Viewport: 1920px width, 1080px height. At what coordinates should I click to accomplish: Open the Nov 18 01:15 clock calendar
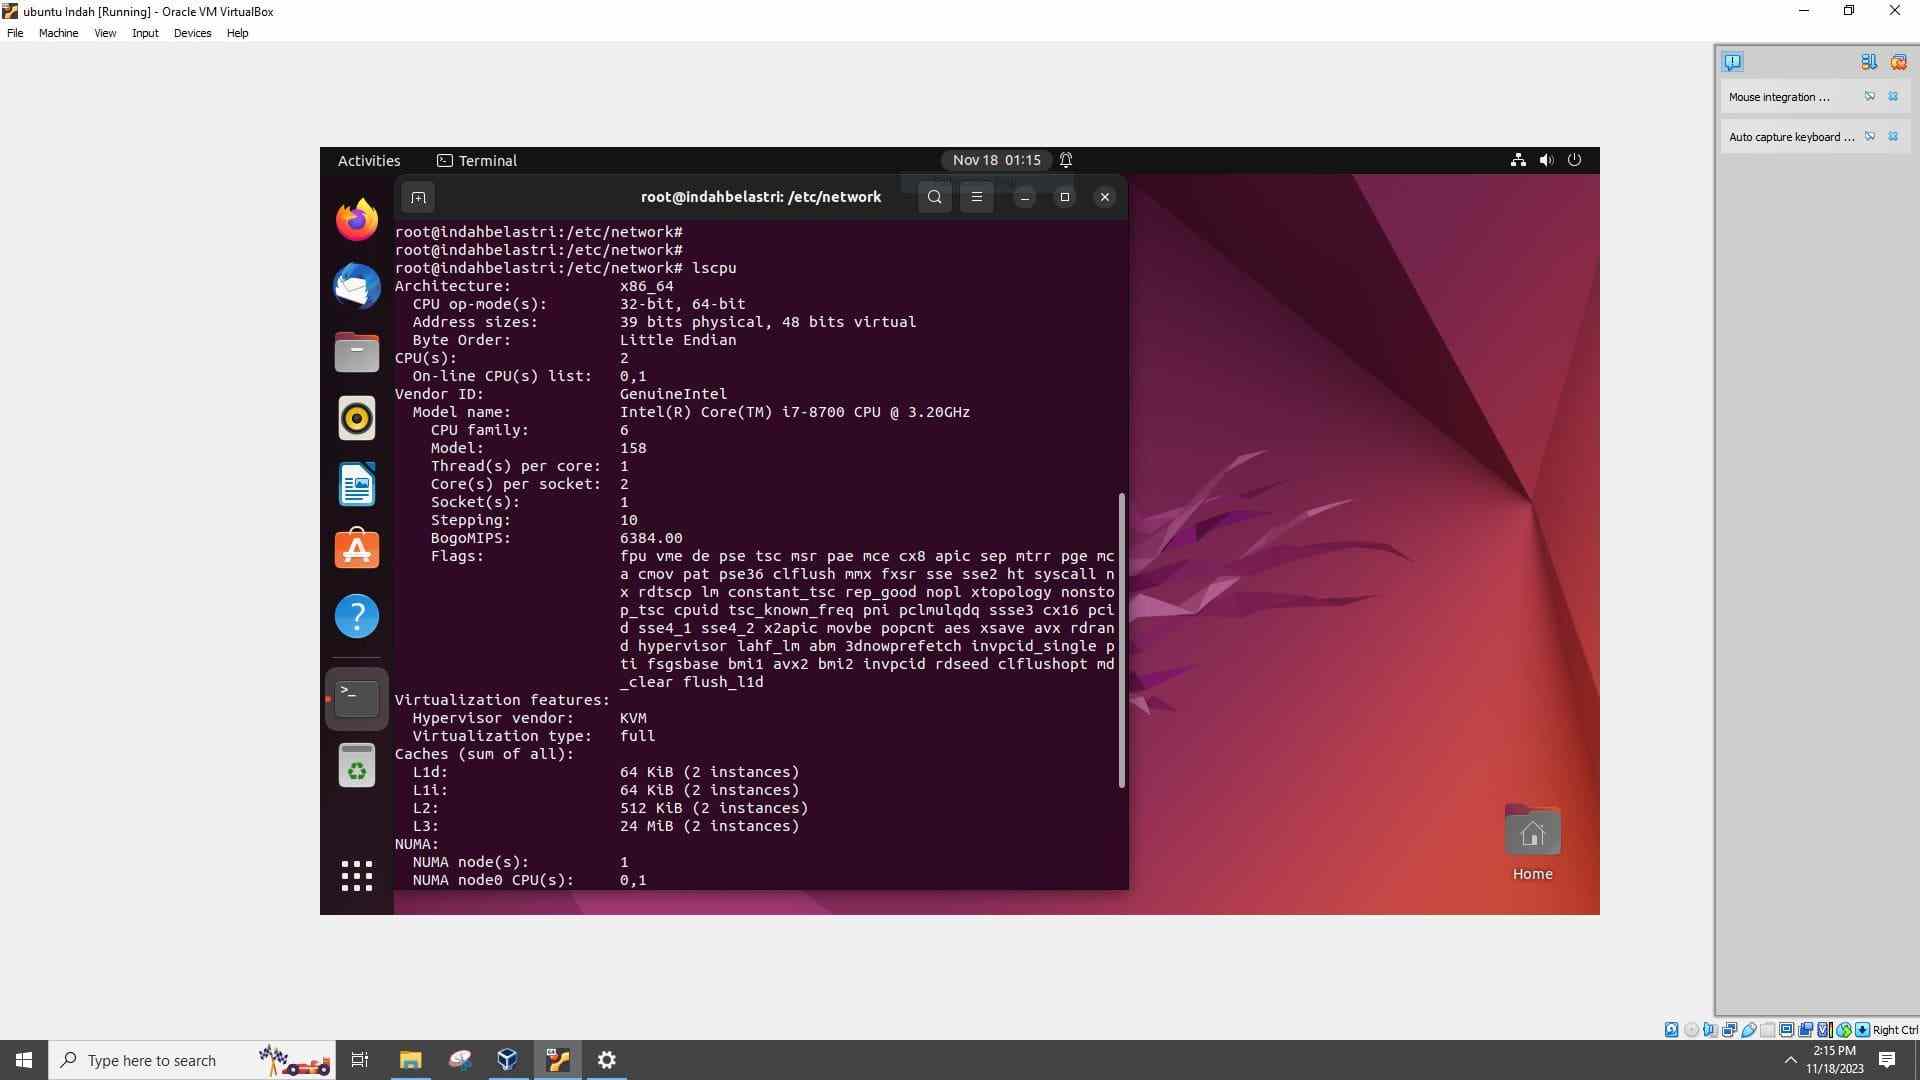(996, 160)
